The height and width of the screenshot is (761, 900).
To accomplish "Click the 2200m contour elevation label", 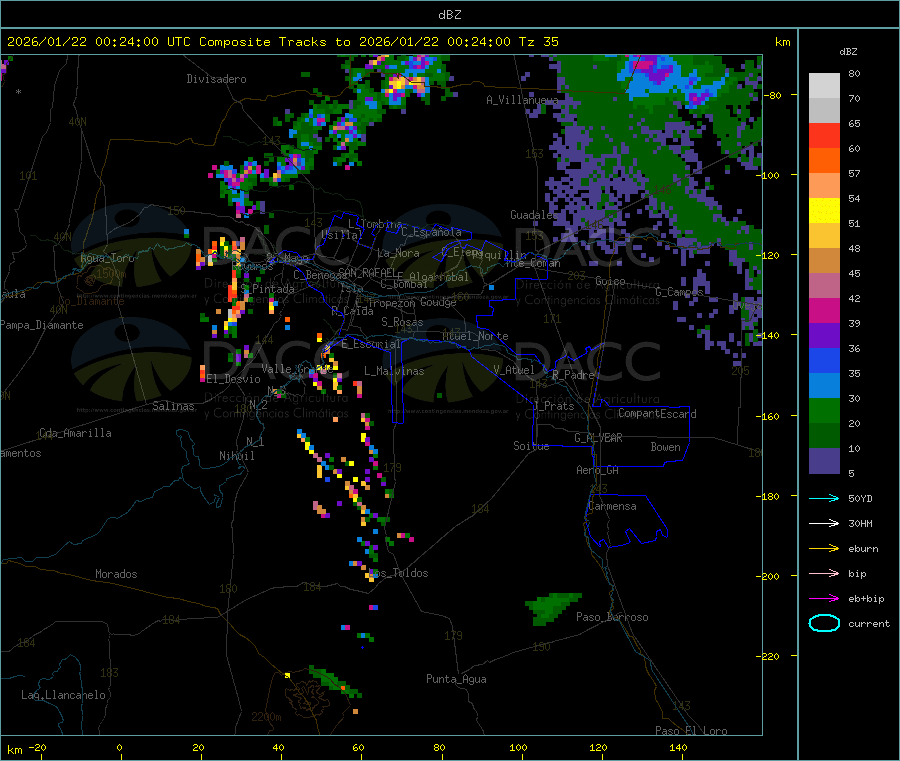I will click(266, 717).
